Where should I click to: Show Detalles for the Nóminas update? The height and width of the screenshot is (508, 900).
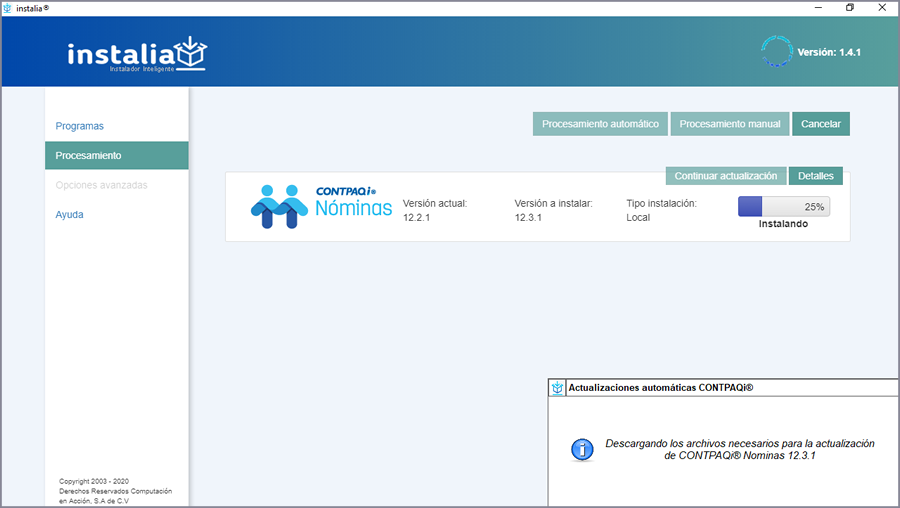click(x=816, y=176)
